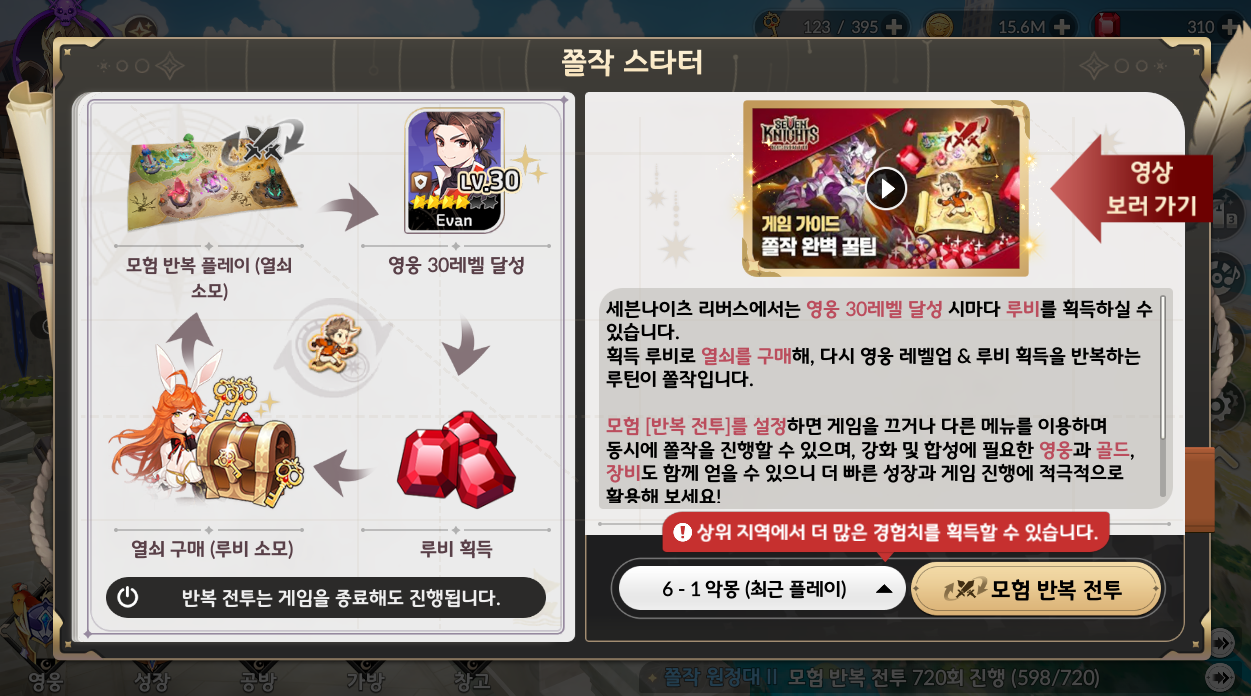This screenshot has width=1251, height=696.
Task: Play the 쫄작 guide video
Action: pos(885,187)
